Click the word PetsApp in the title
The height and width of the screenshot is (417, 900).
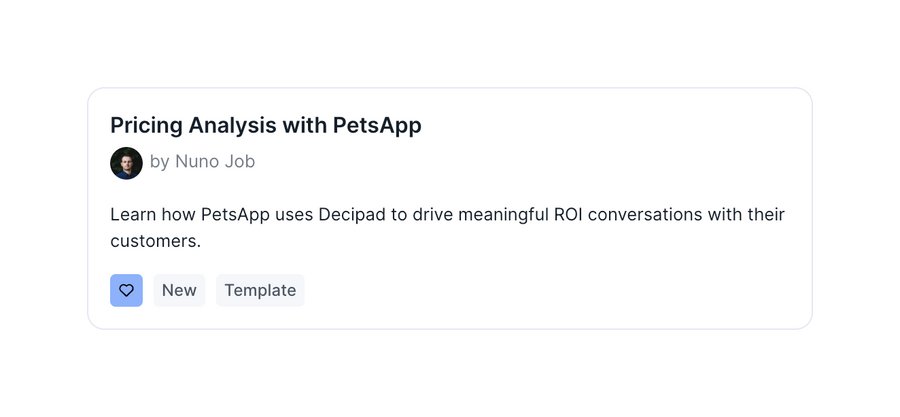click(377, 126)
